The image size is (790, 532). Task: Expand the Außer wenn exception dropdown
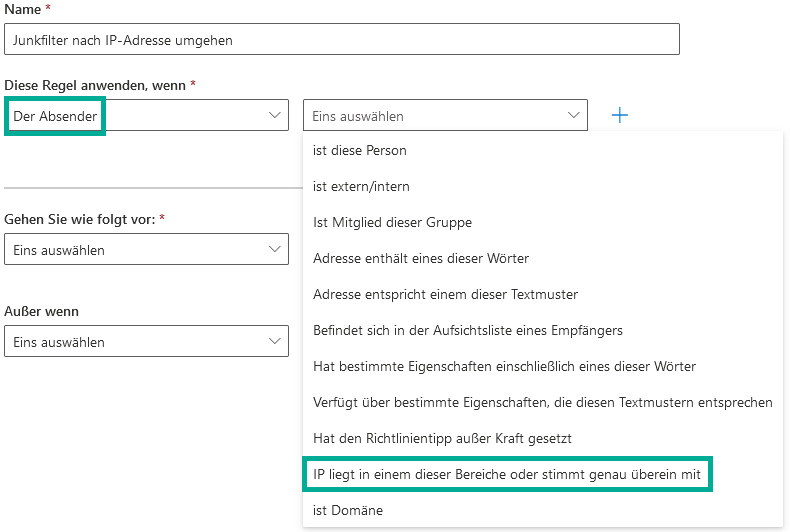(x=146, y=342)
